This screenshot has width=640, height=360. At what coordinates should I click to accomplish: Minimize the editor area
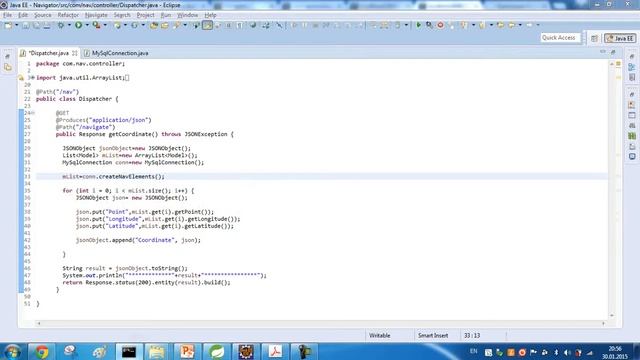[602, 52]
